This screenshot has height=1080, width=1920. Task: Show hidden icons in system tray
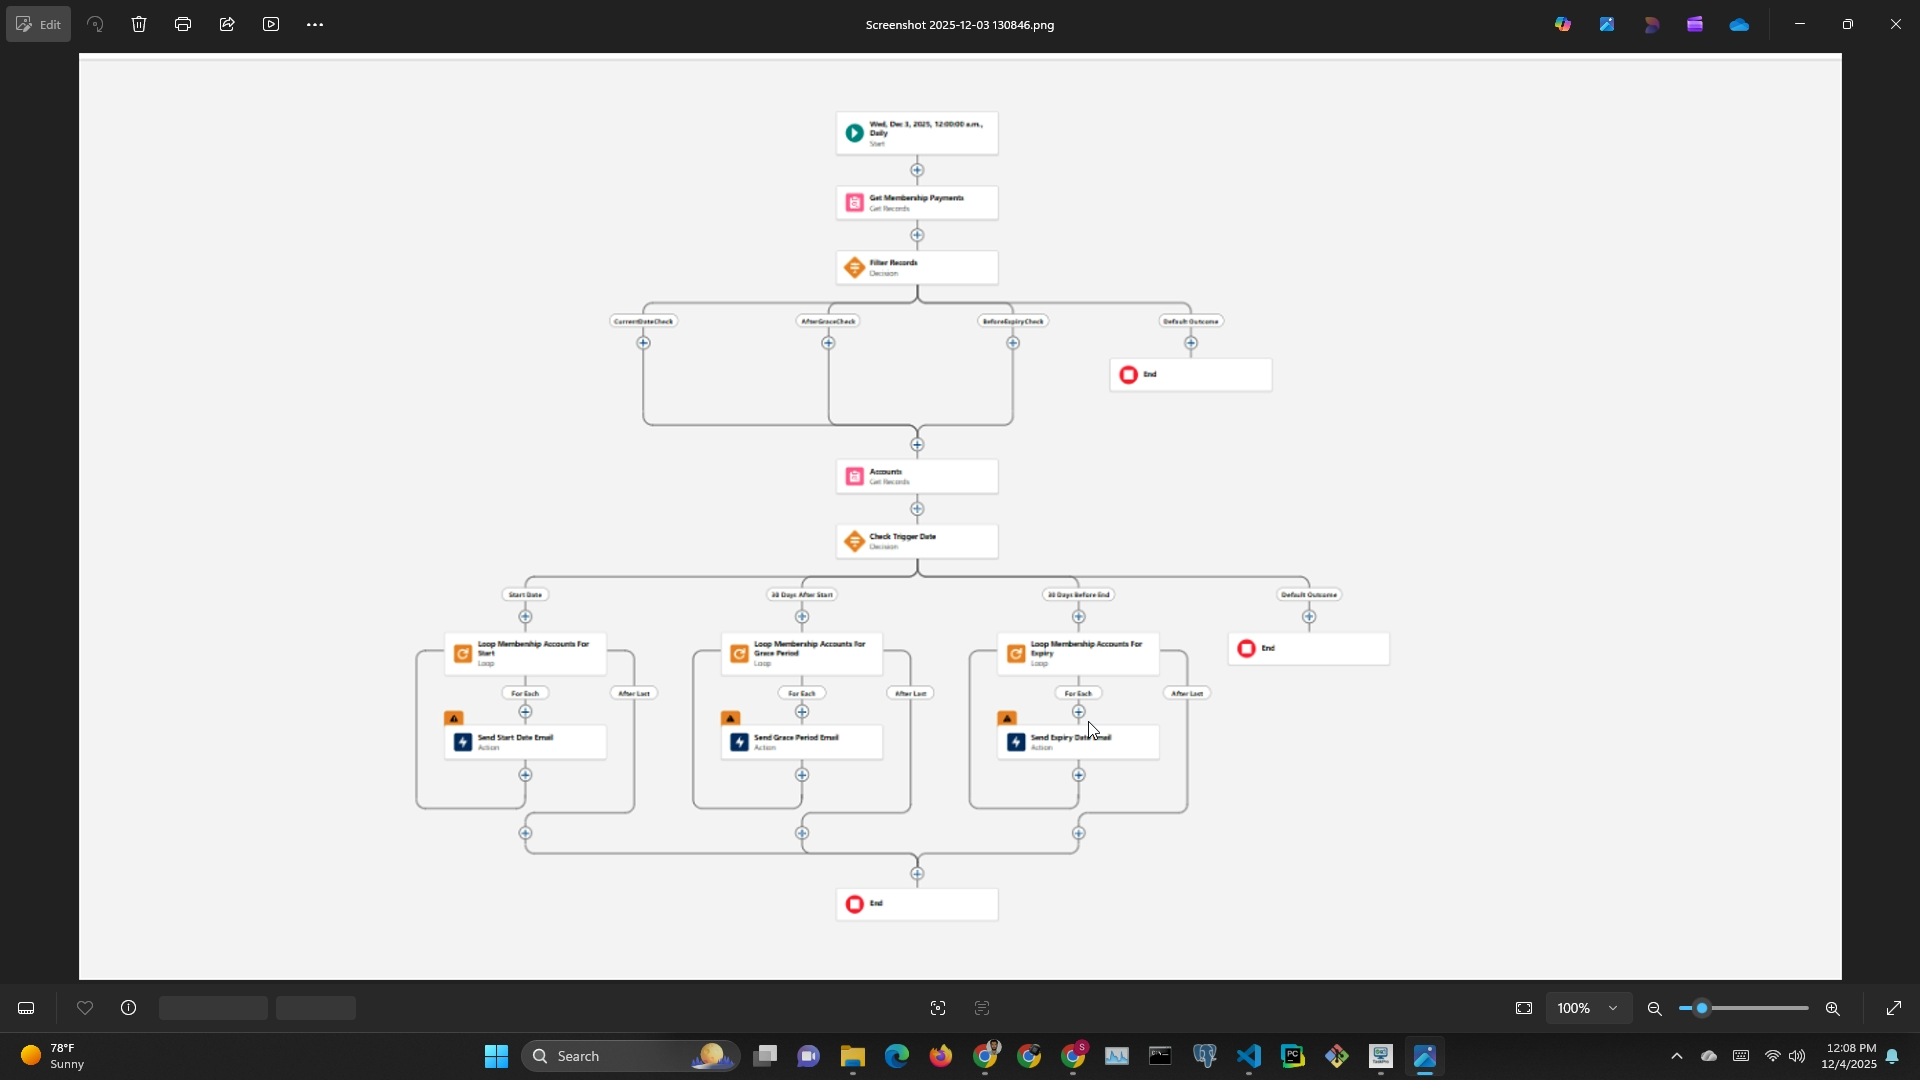tap(1677, 1056)
